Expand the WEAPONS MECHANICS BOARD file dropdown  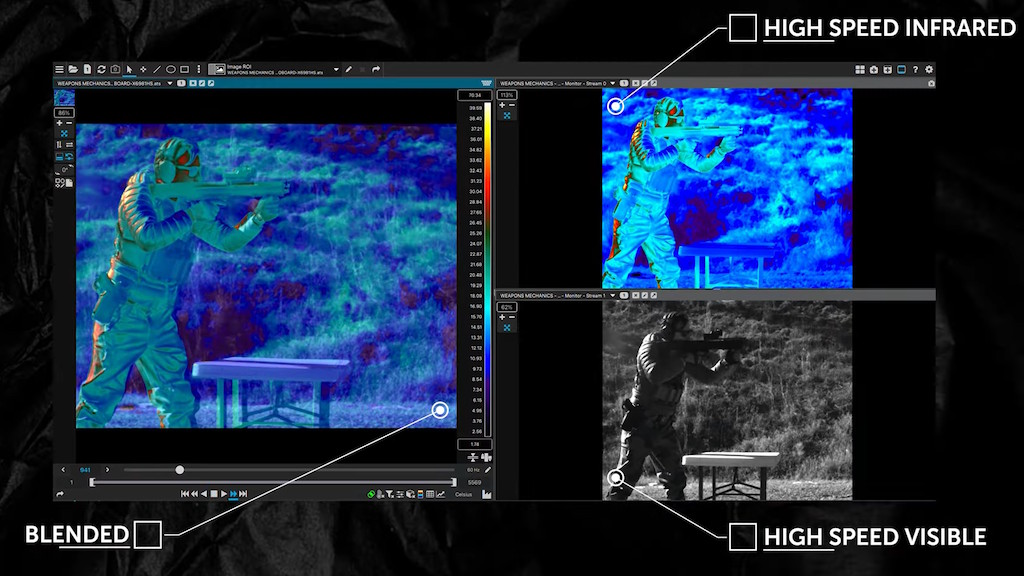click(170, 84)
